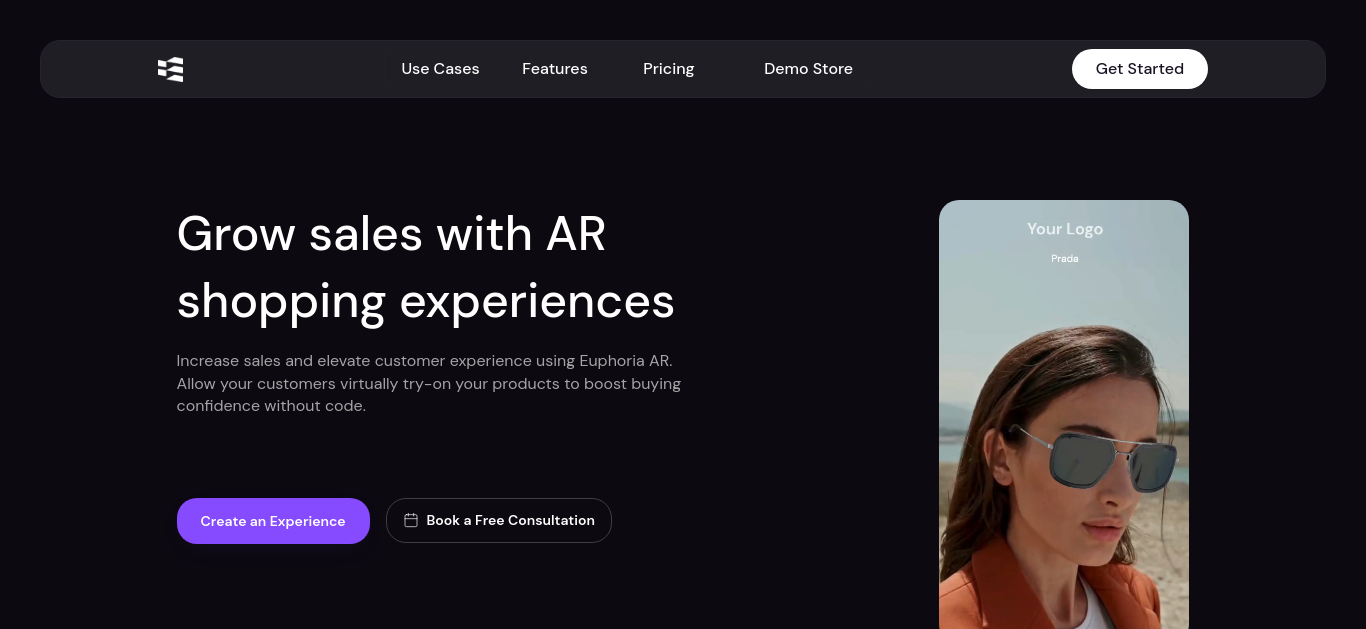This screenshot has width=1366, height=629.
Task: Click the 'Increase sales and elevate' description paragraph
Action: [x=429, y=383]
